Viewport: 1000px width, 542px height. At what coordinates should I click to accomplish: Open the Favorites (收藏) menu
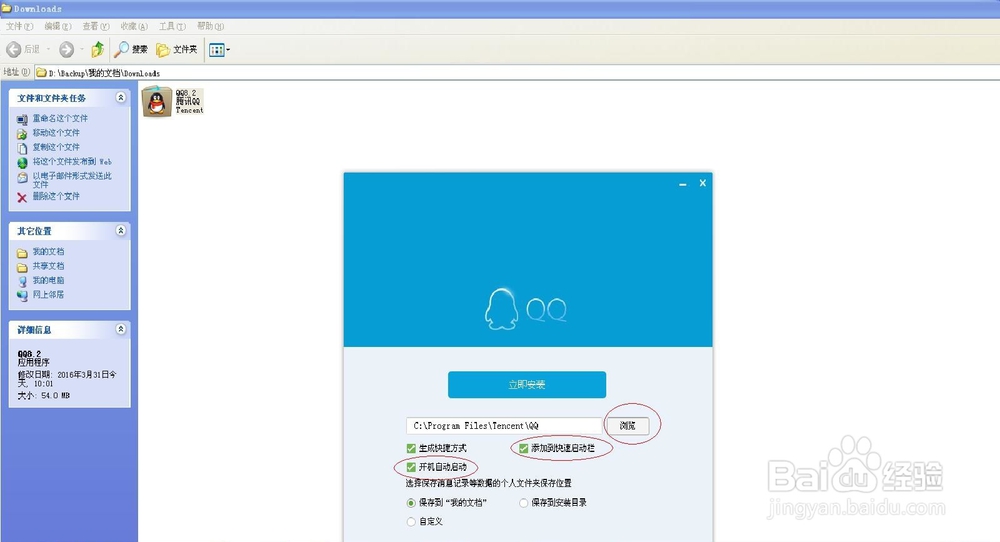point(134,26)
